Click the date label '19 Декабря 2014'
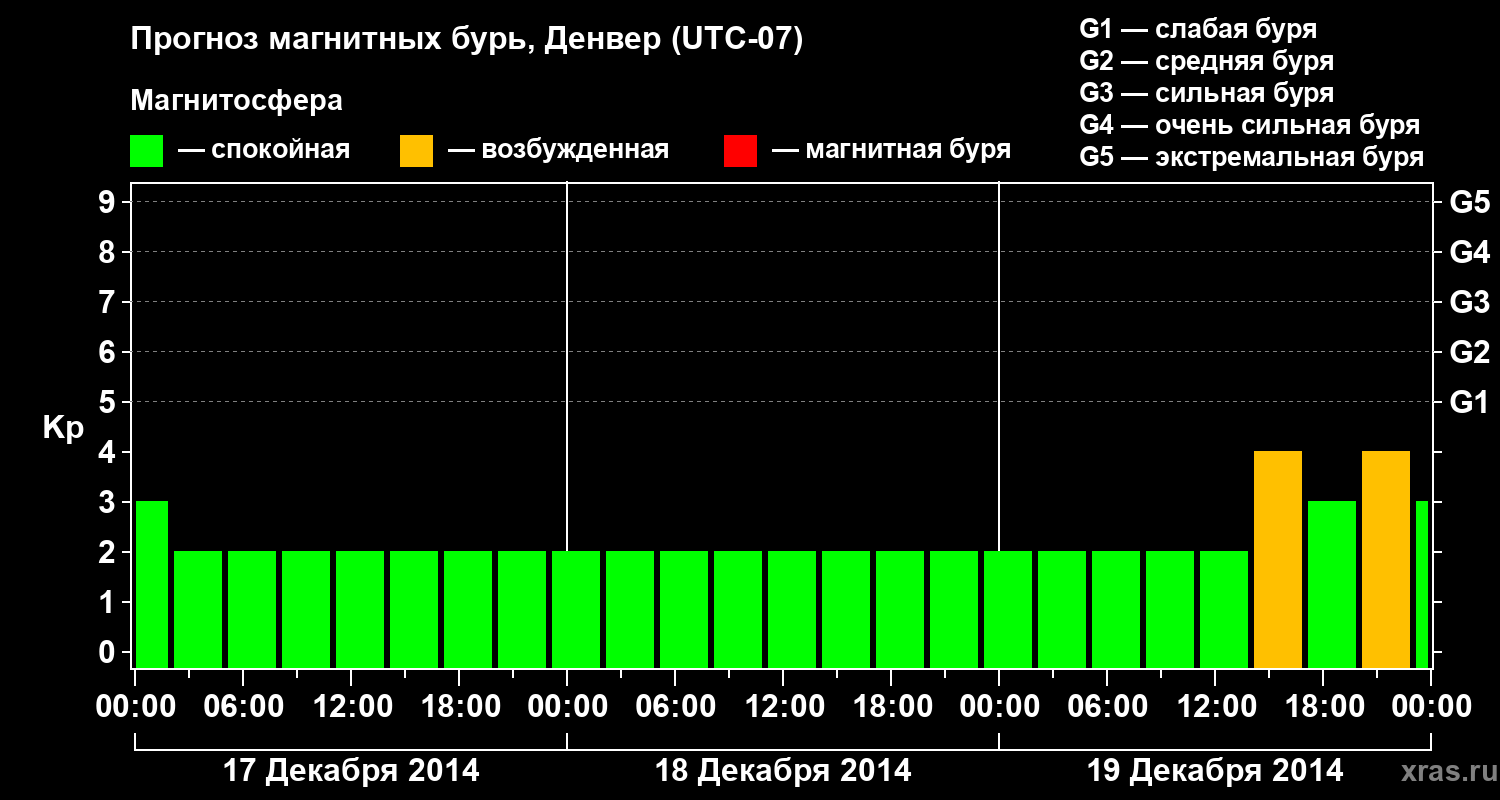The width and height of the screenshot is (1500, 800). coord(1215,771)
